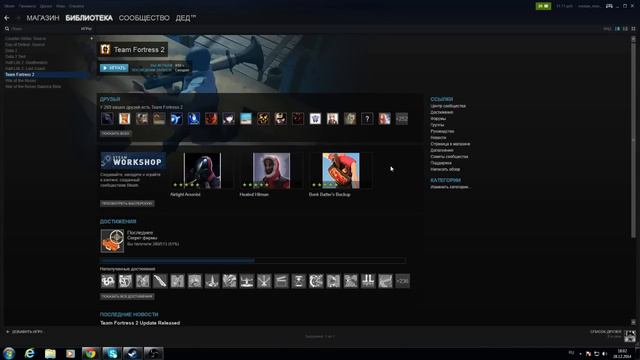Open Heated Hitman workshop item
The image size is (640, 360).
coord(271,171)
